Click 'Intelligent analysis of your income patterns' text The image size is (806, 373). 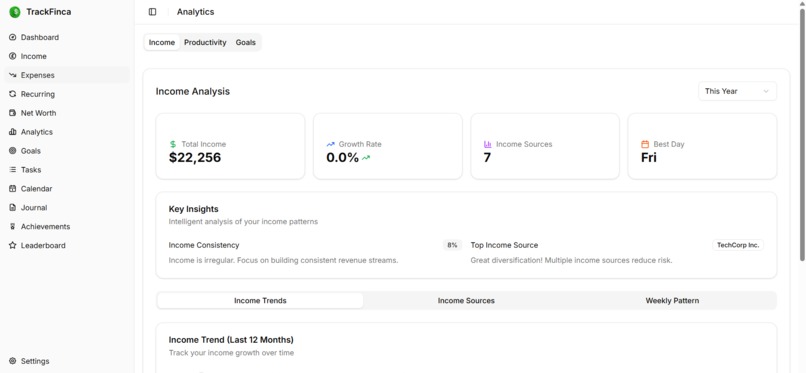pos(243,222)
